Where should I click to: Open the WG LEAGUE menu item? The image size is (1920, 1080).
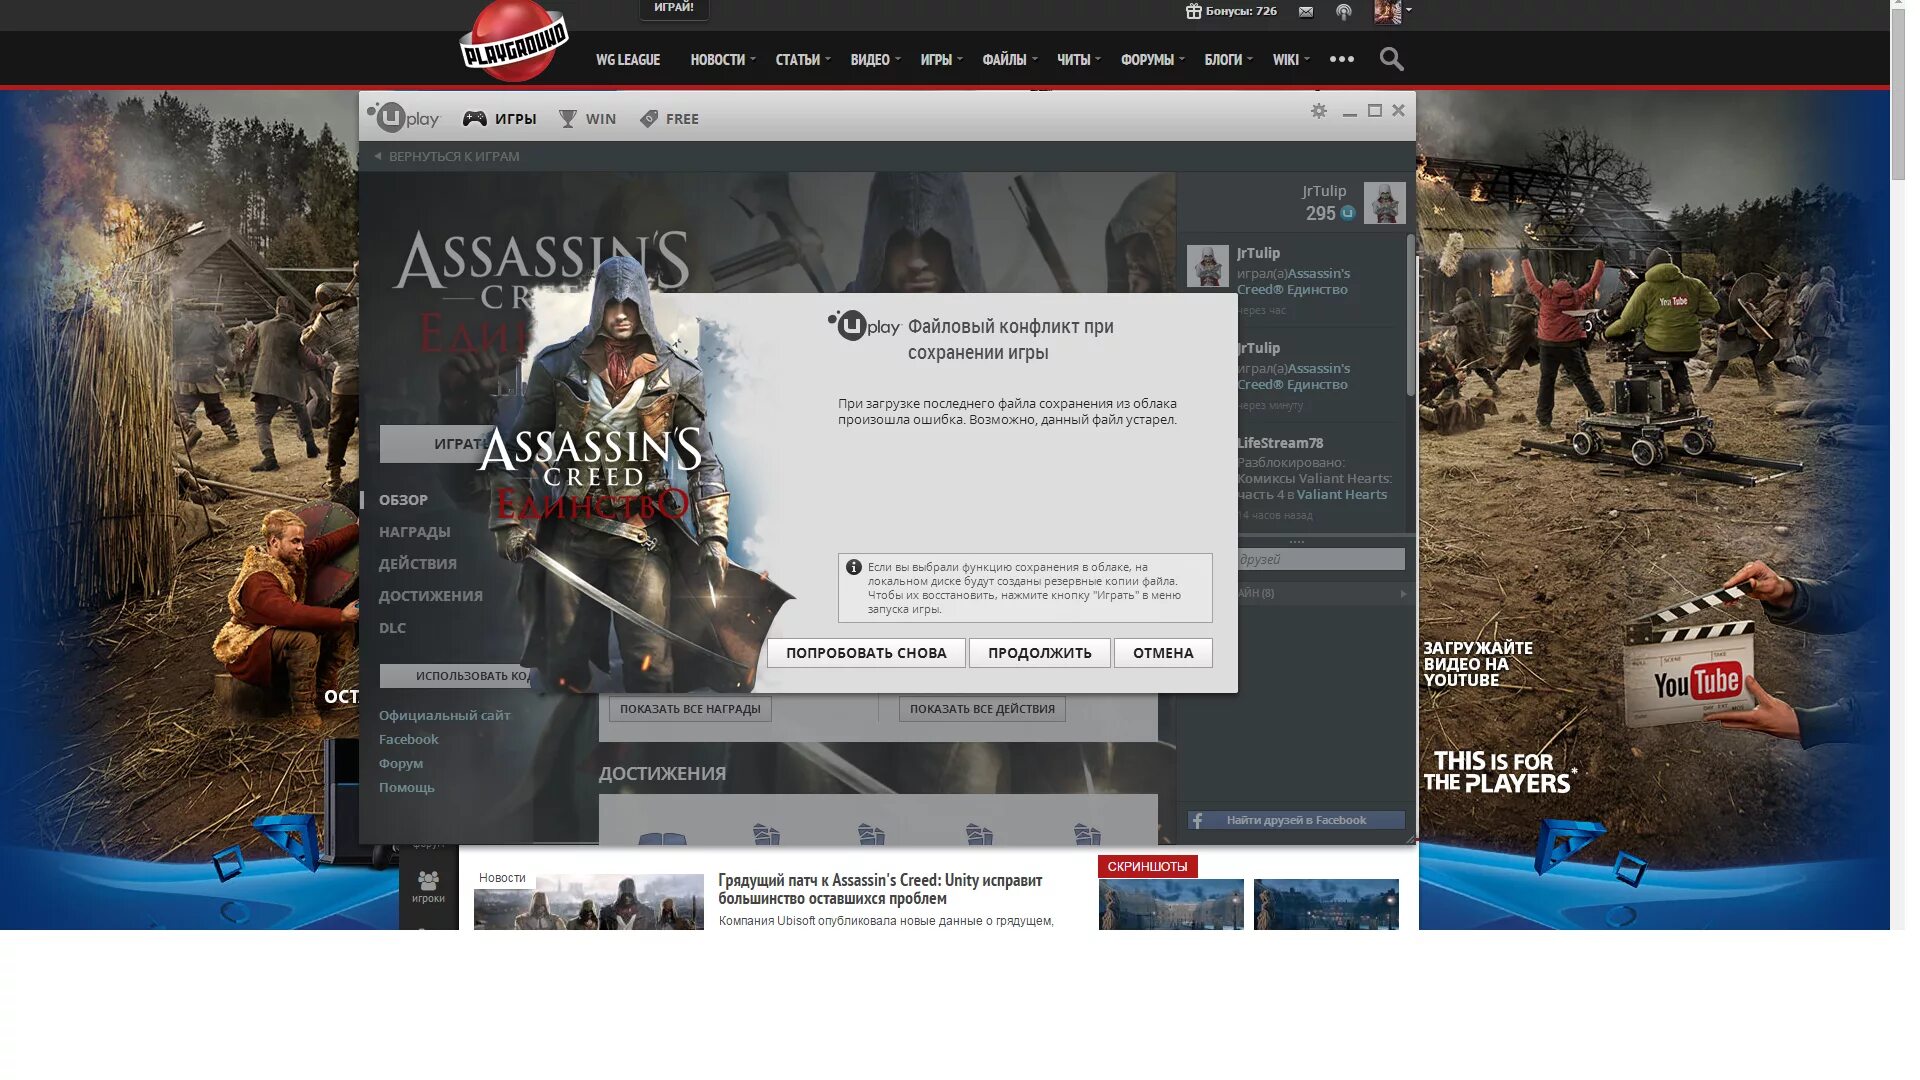(628, 60)
